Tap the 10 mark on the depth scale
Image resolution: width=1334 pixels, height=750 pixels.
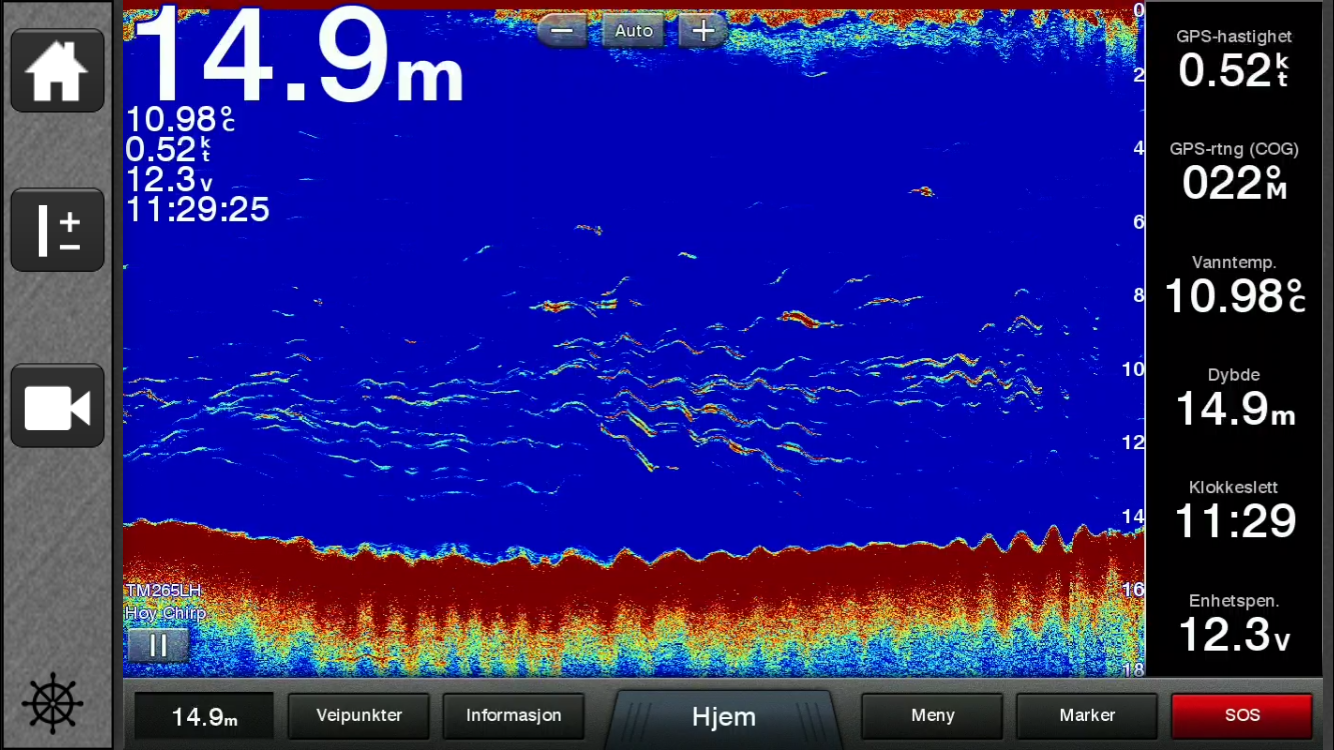(x=1131, y=369)
